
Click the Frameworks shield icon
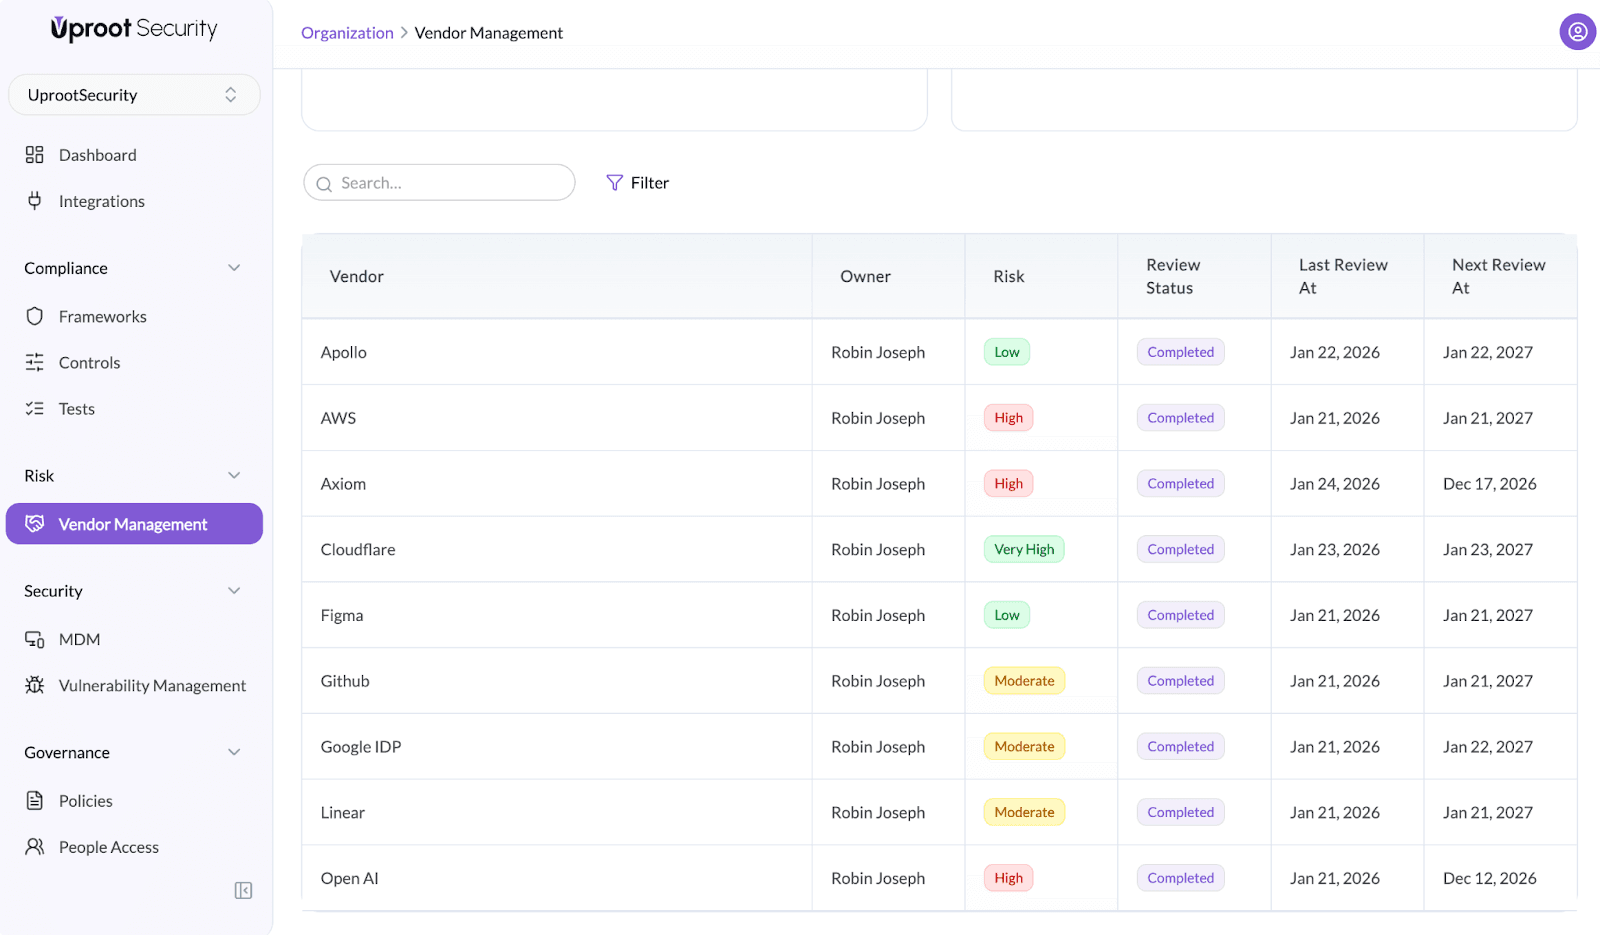(35, 316)
